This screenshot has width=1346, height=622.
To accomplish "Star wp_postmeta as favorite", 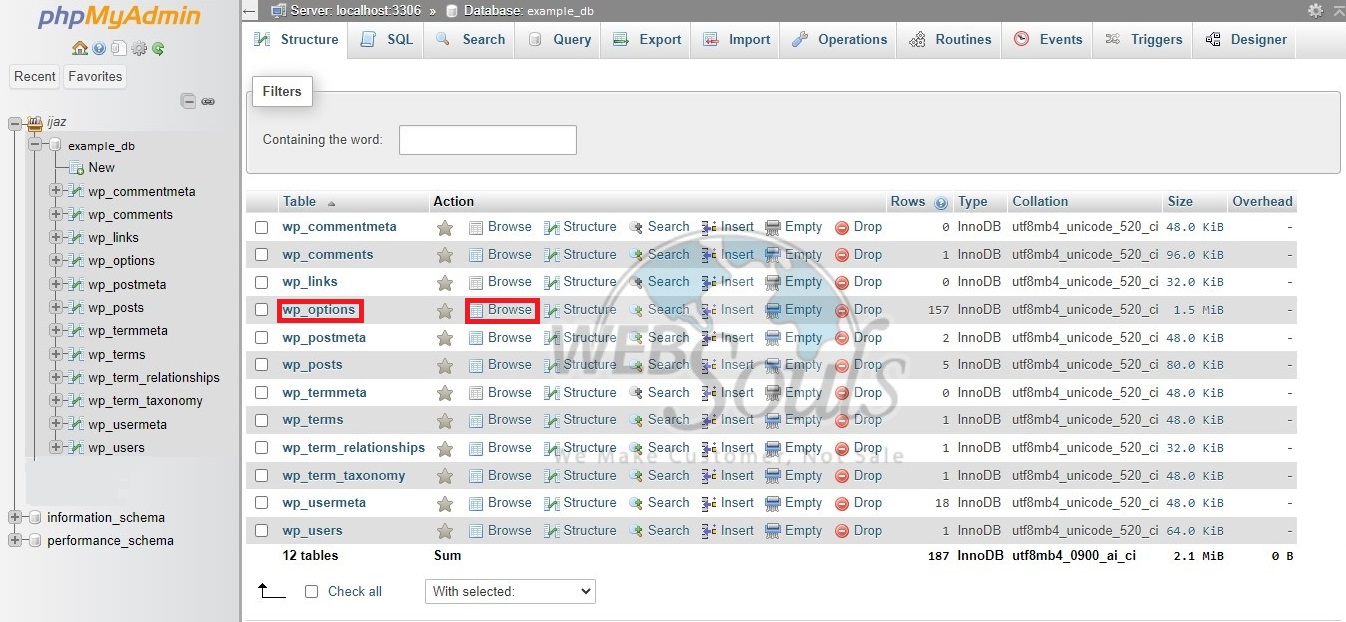I will (445, 338).
